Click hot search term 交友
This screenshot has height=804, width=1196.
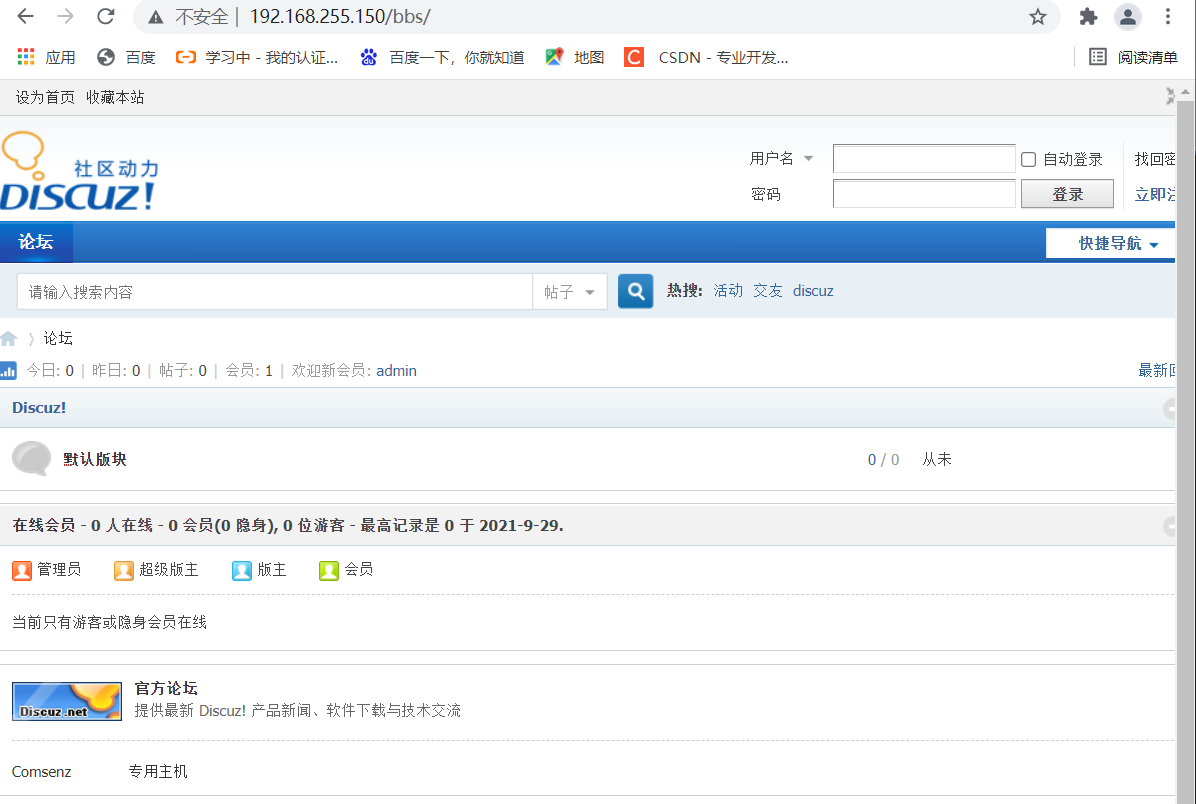point(767,291)
